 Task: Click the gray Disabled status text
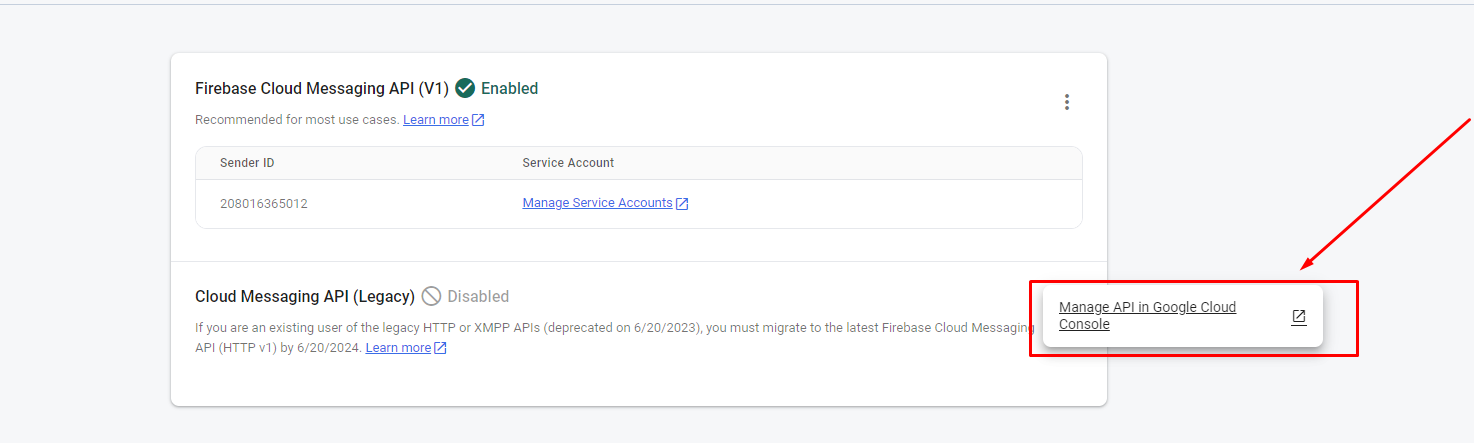click(478, 296)
